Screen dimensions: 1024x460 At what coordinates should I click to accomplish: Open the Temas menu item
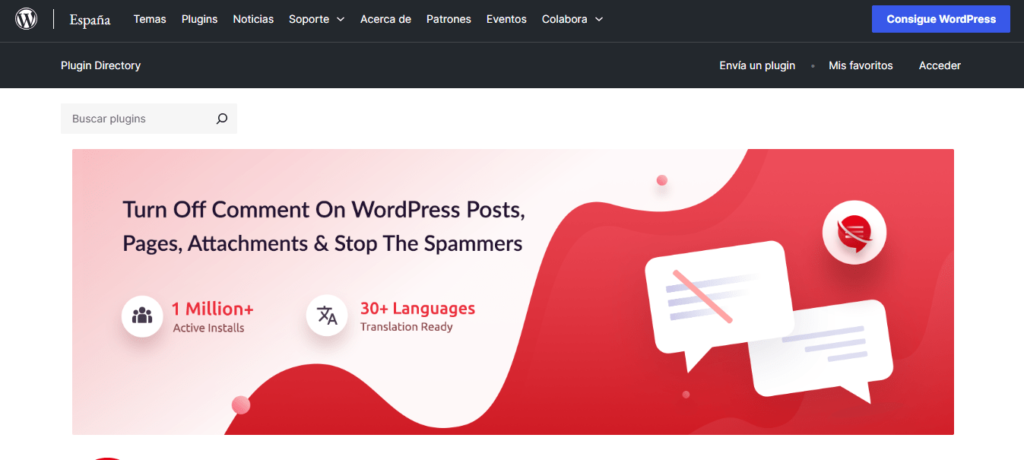coord(150,19)
